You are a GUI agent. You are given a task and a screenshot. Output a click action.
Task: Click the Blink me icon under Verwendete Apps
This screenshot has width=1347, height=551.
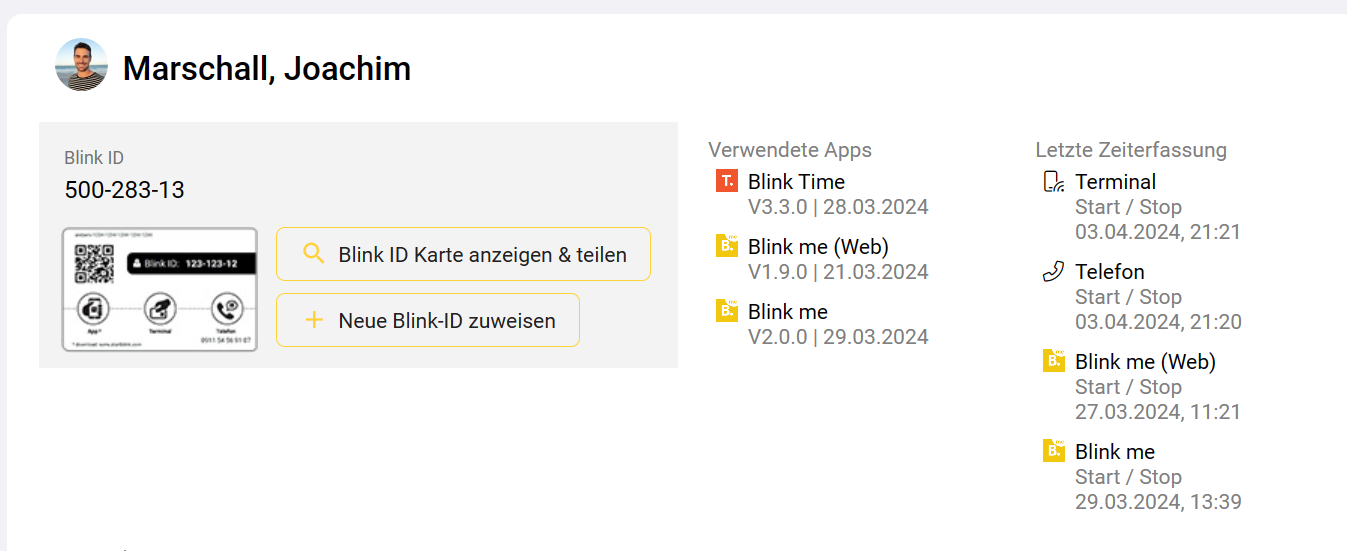[727, 311]
